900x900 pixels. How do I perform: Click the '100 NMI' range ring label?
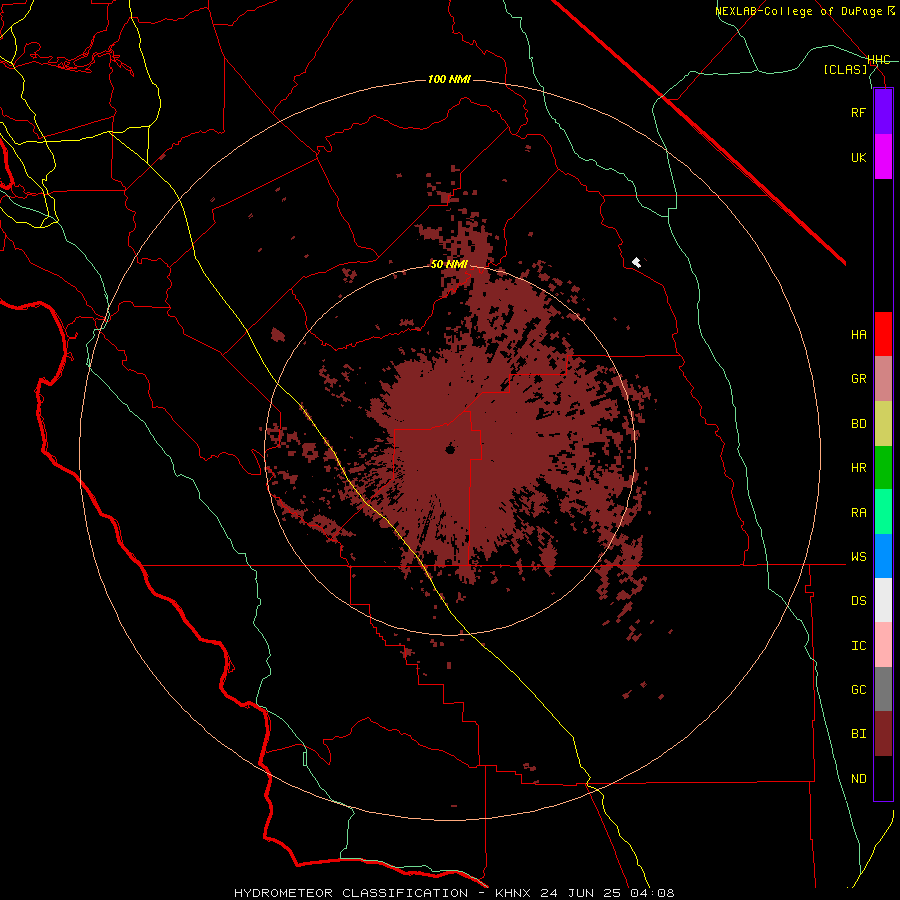point(449,79)
